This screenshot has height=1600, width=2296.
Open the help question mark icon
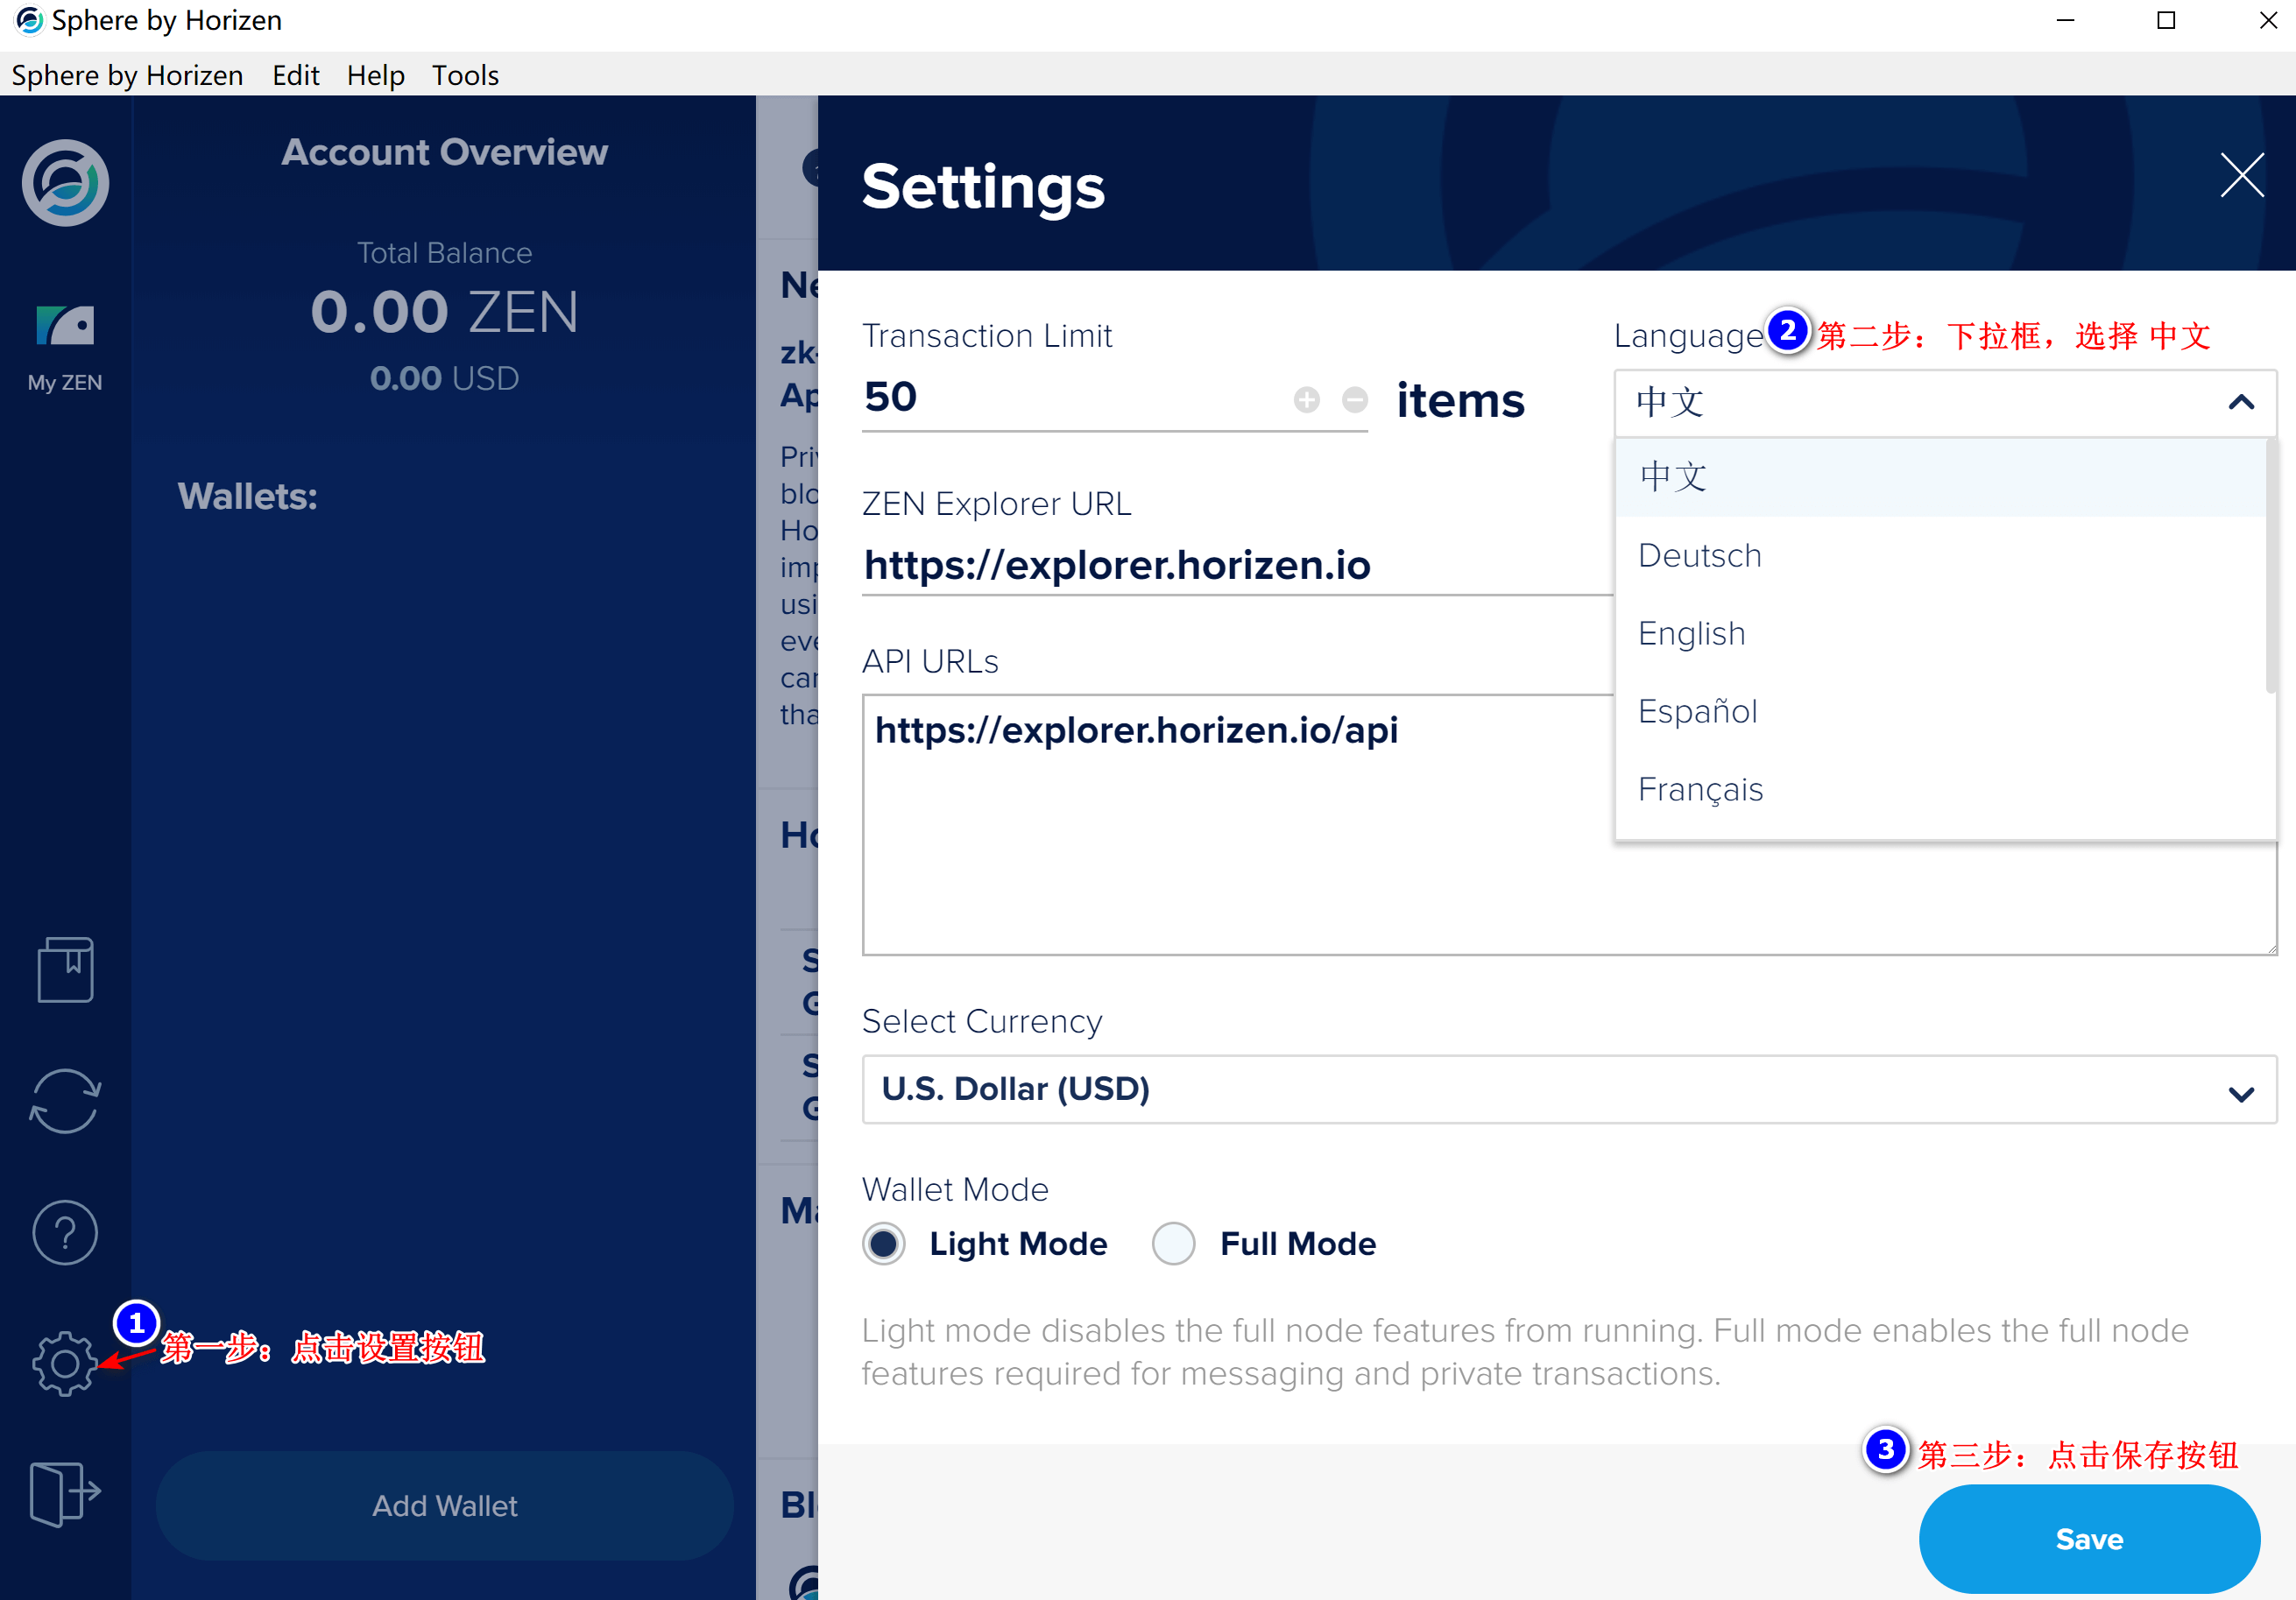tap(65, 1232)
